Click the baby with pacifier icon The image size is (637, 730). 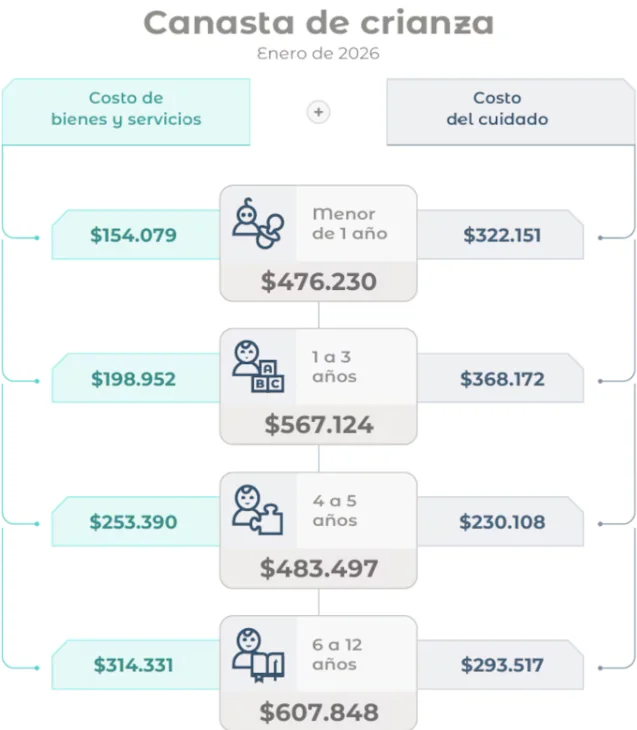tap(258, 224)
